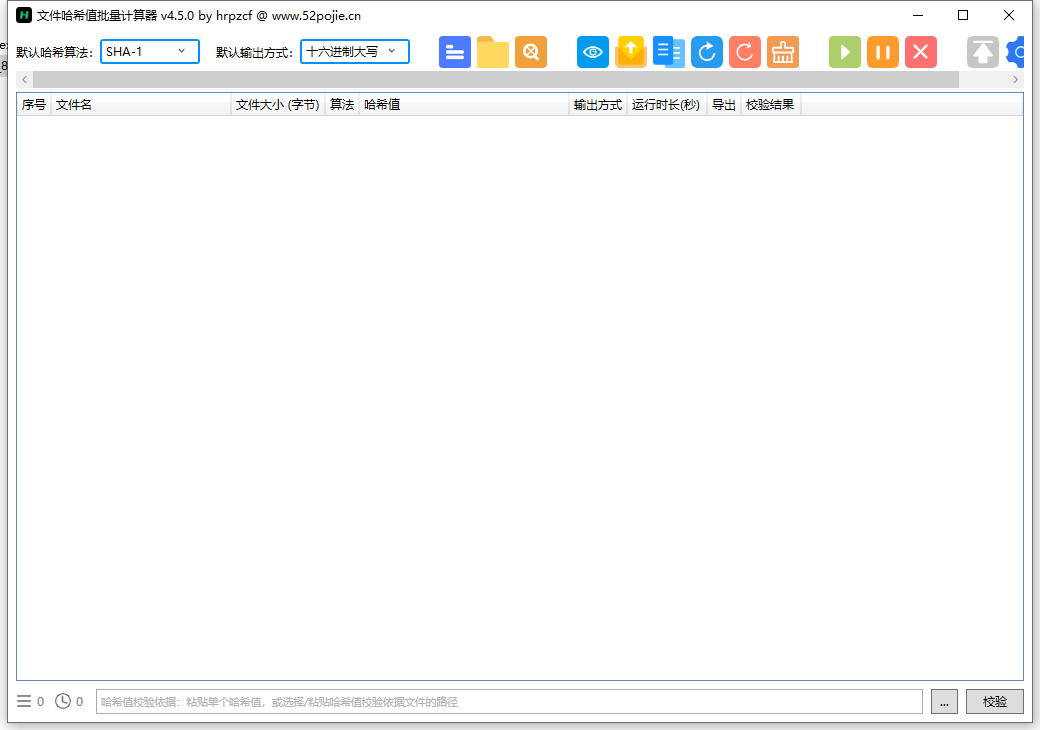The width and height of the screenshot is (1040, 730).
Task: Click the 校验 verify button
Action: (994, 701)
